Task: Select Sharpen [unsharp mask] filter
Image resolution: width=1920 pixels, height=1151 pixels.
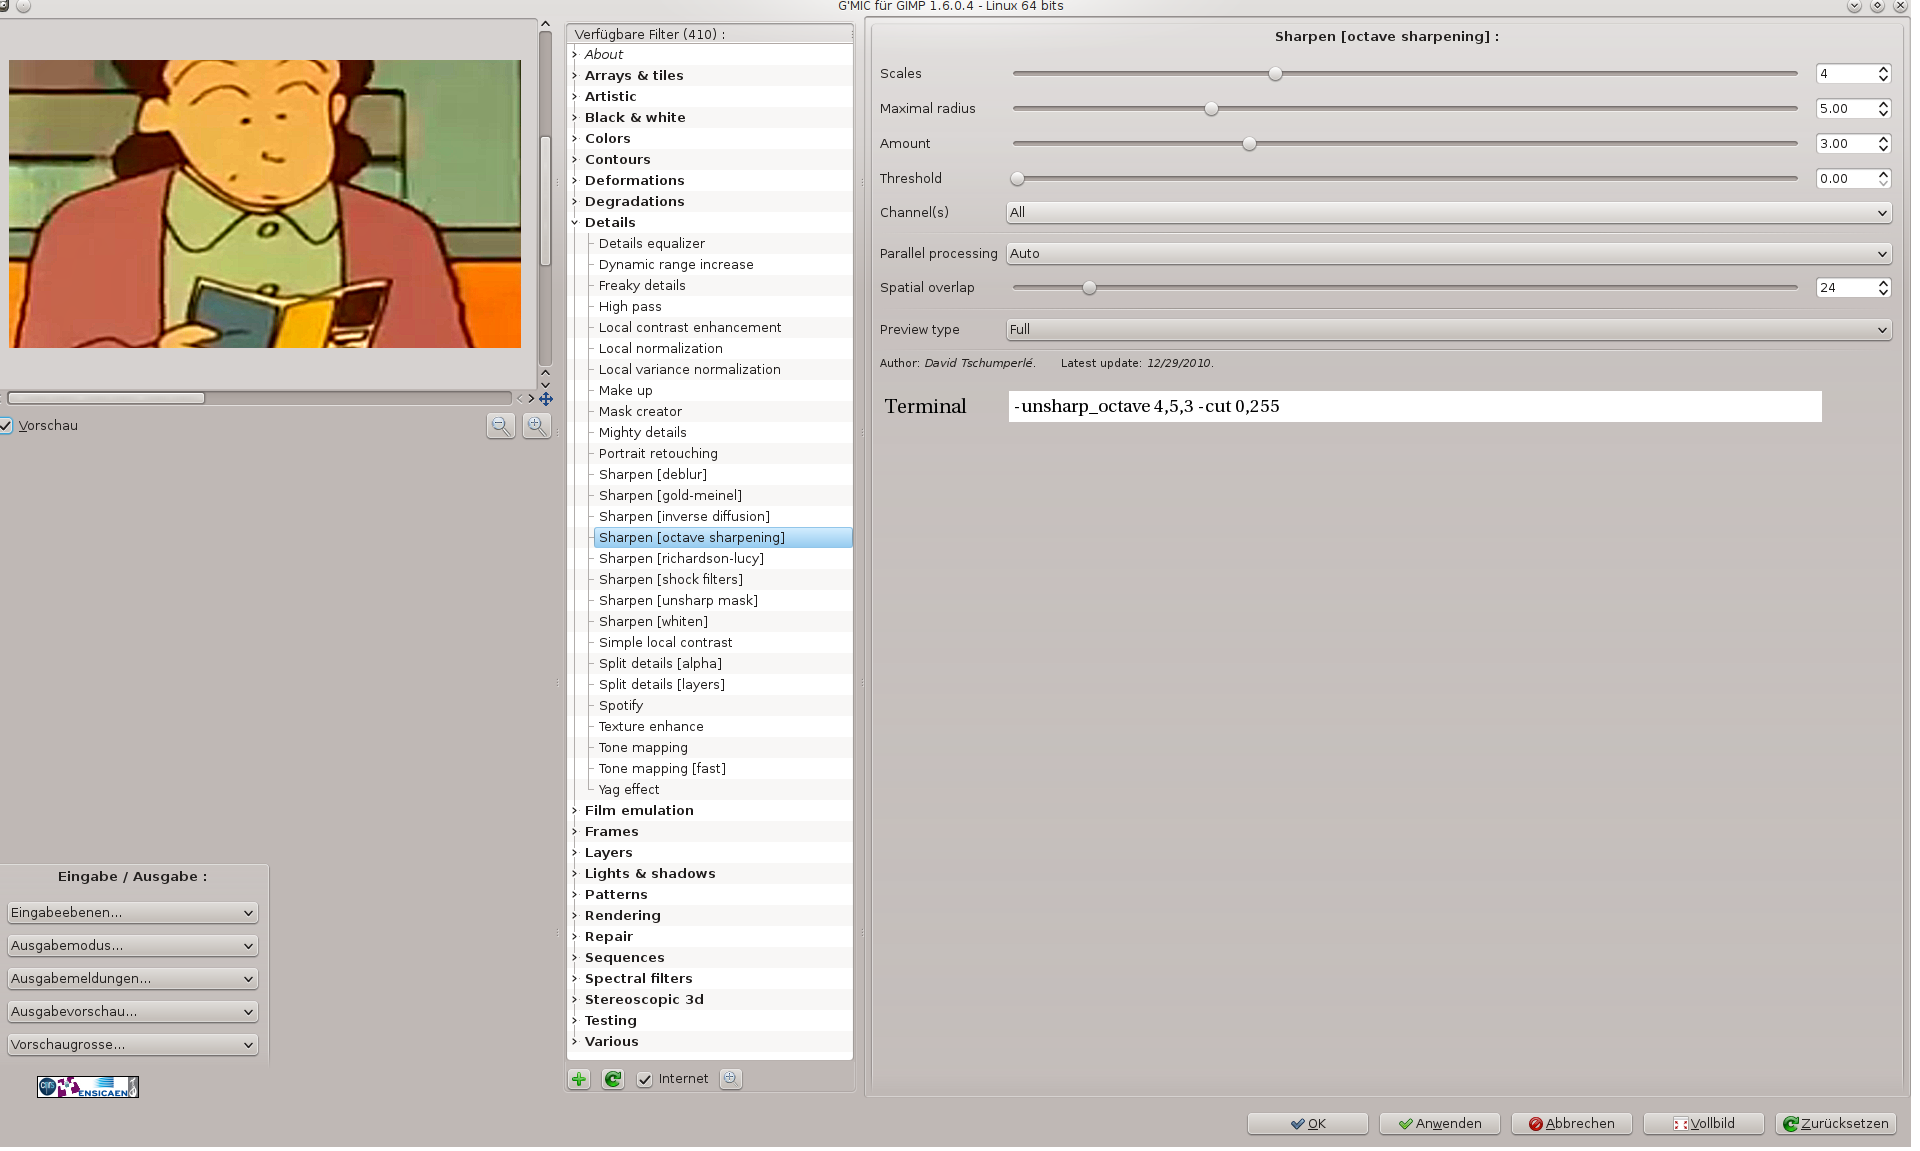Action: point(678,601)
